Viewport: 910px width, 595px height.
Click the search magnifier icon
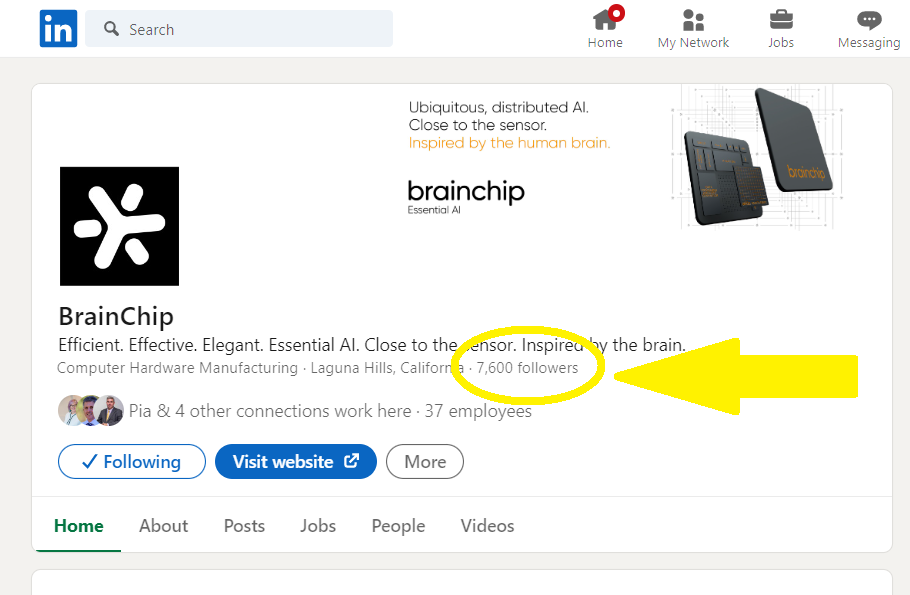(111, 28)
